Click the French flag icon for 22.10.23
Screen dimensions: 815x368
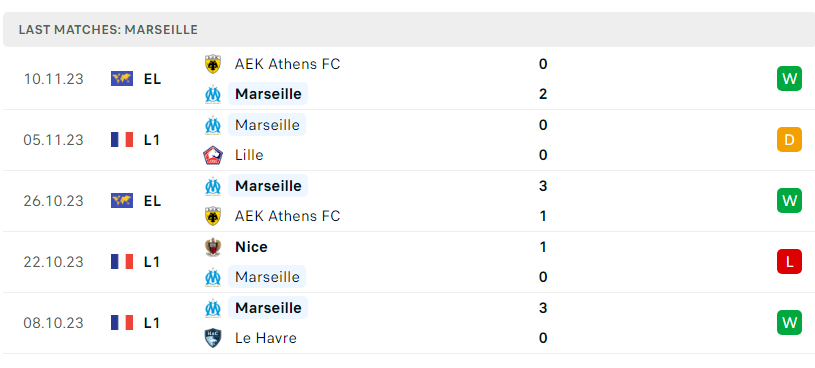pyautogui.click(x=122, y=261)
